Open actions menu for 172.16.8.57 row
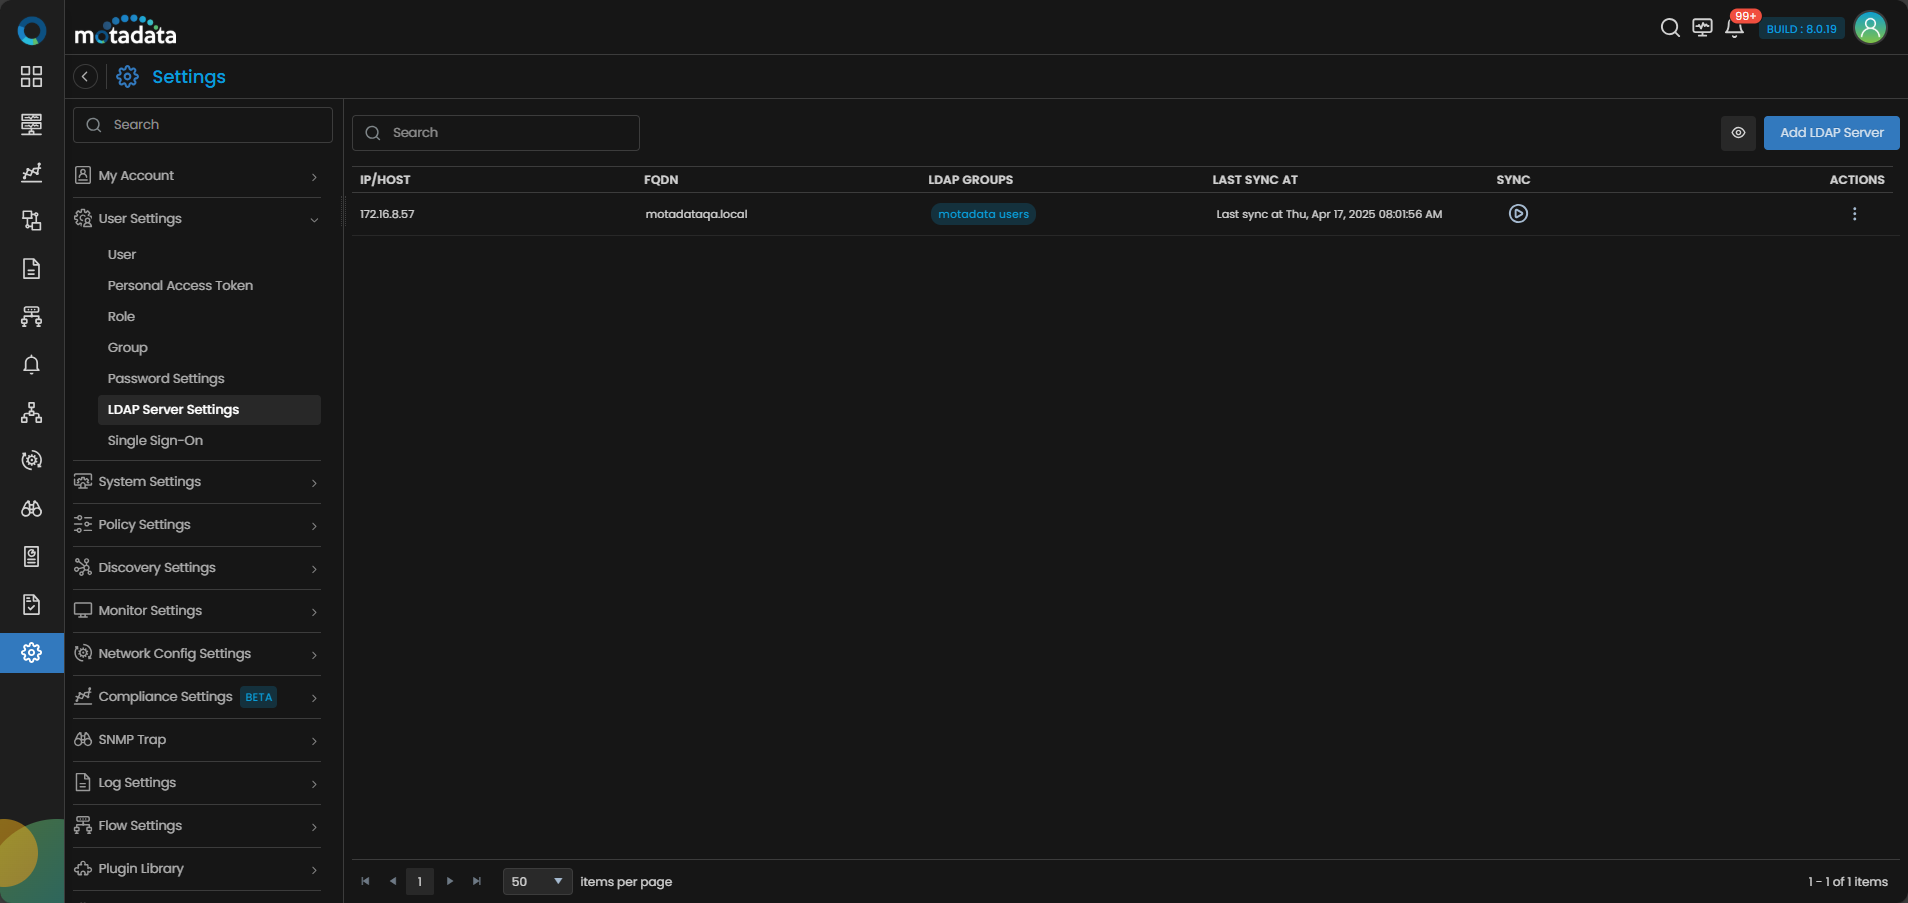The image size is (1908, 903). [x=1854, y=214]
